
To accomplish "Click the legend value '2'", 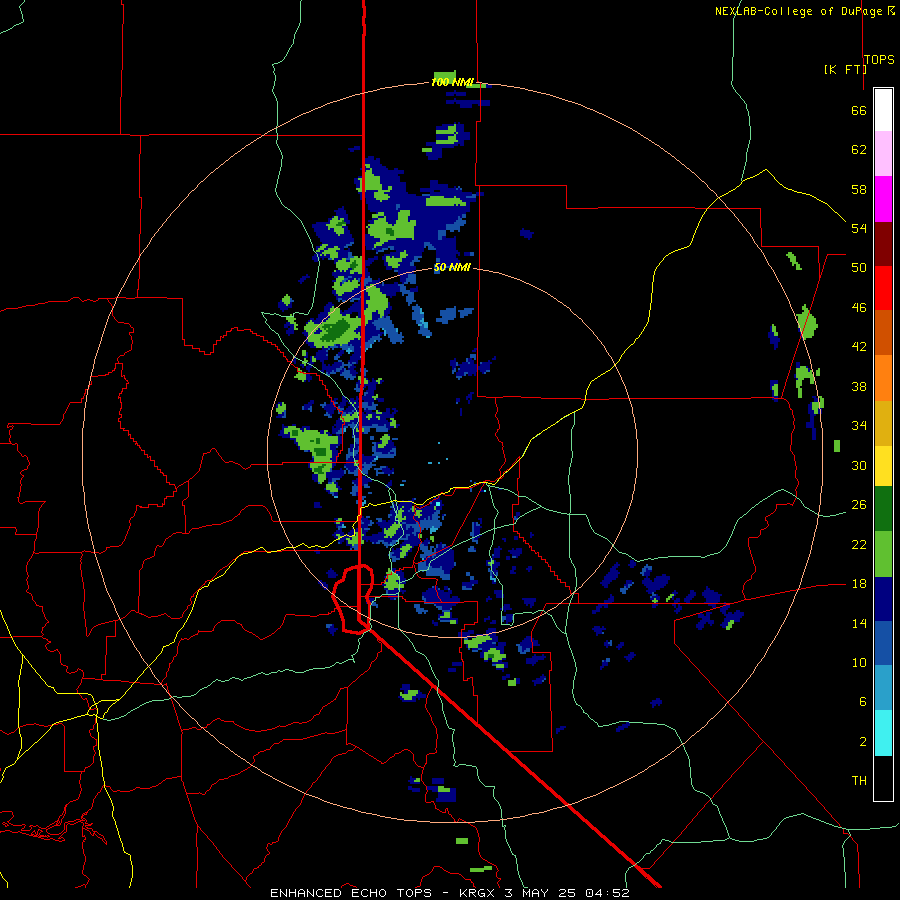I will tap(862, 742).
